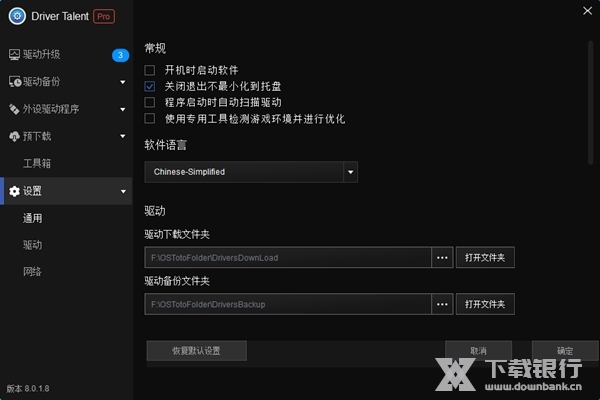The image size is (600, 400).
Task: Select the 驱动 settings sub-item
Action: 33,245
